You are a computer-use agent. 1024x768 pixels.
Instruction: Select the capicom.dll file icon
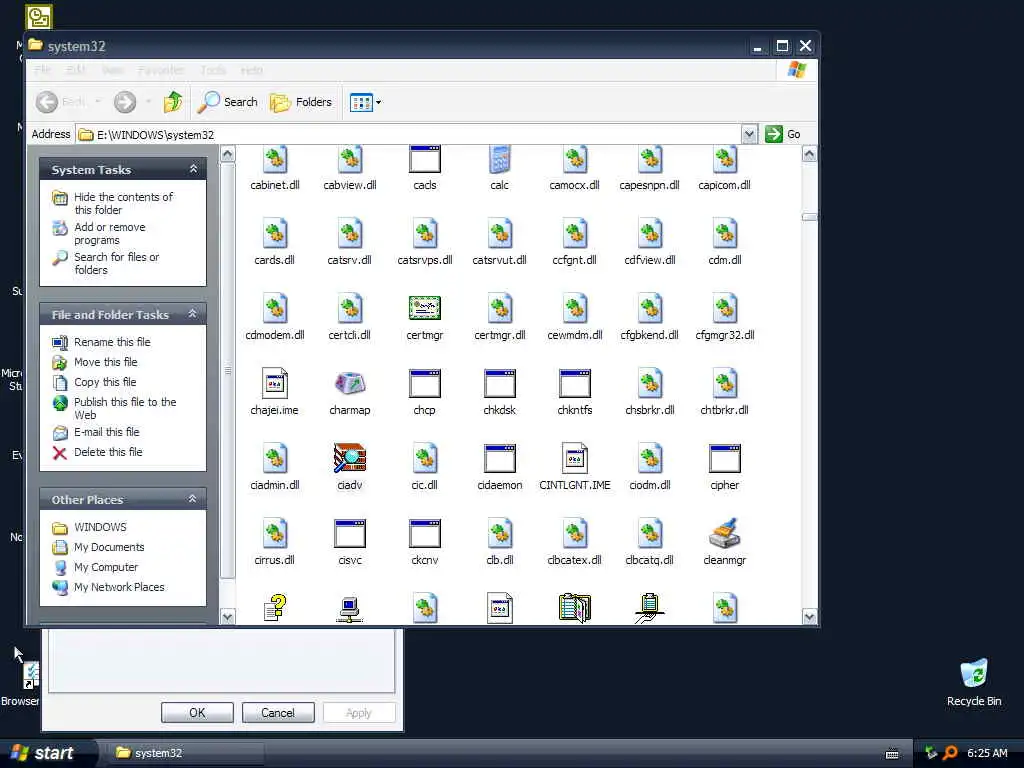[724, 160]
